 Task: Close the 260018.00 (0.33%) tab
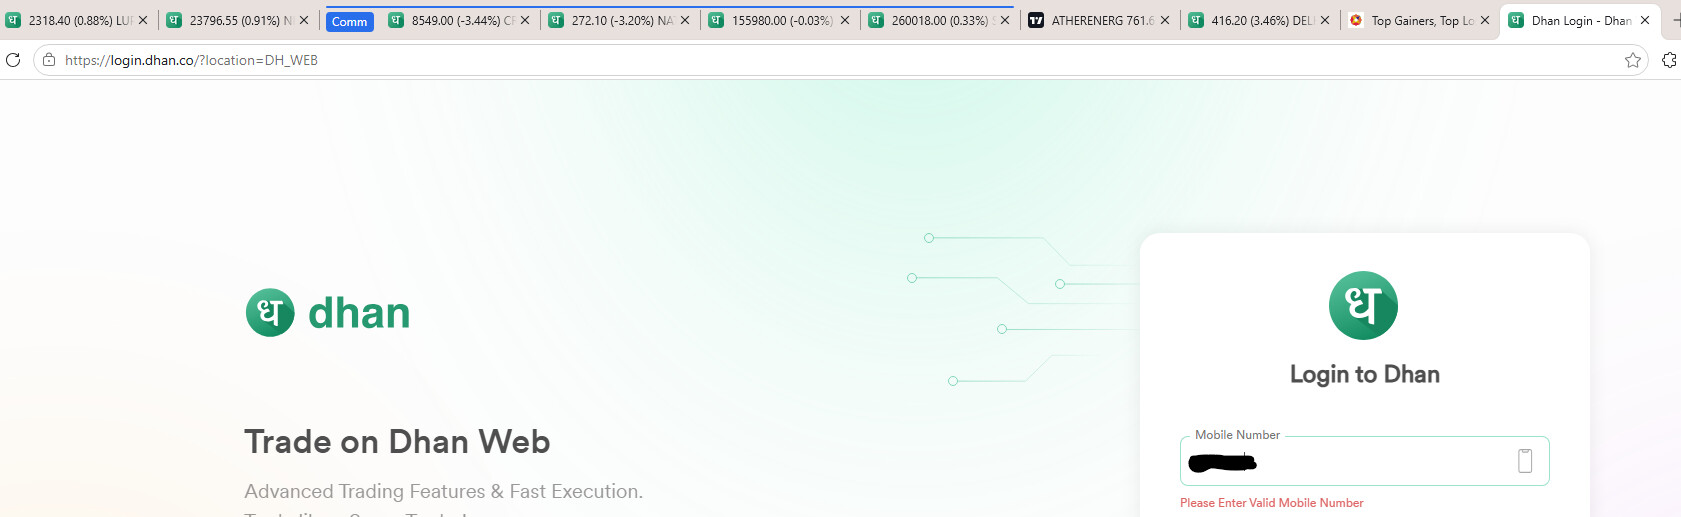click(x=1005, y=20)
